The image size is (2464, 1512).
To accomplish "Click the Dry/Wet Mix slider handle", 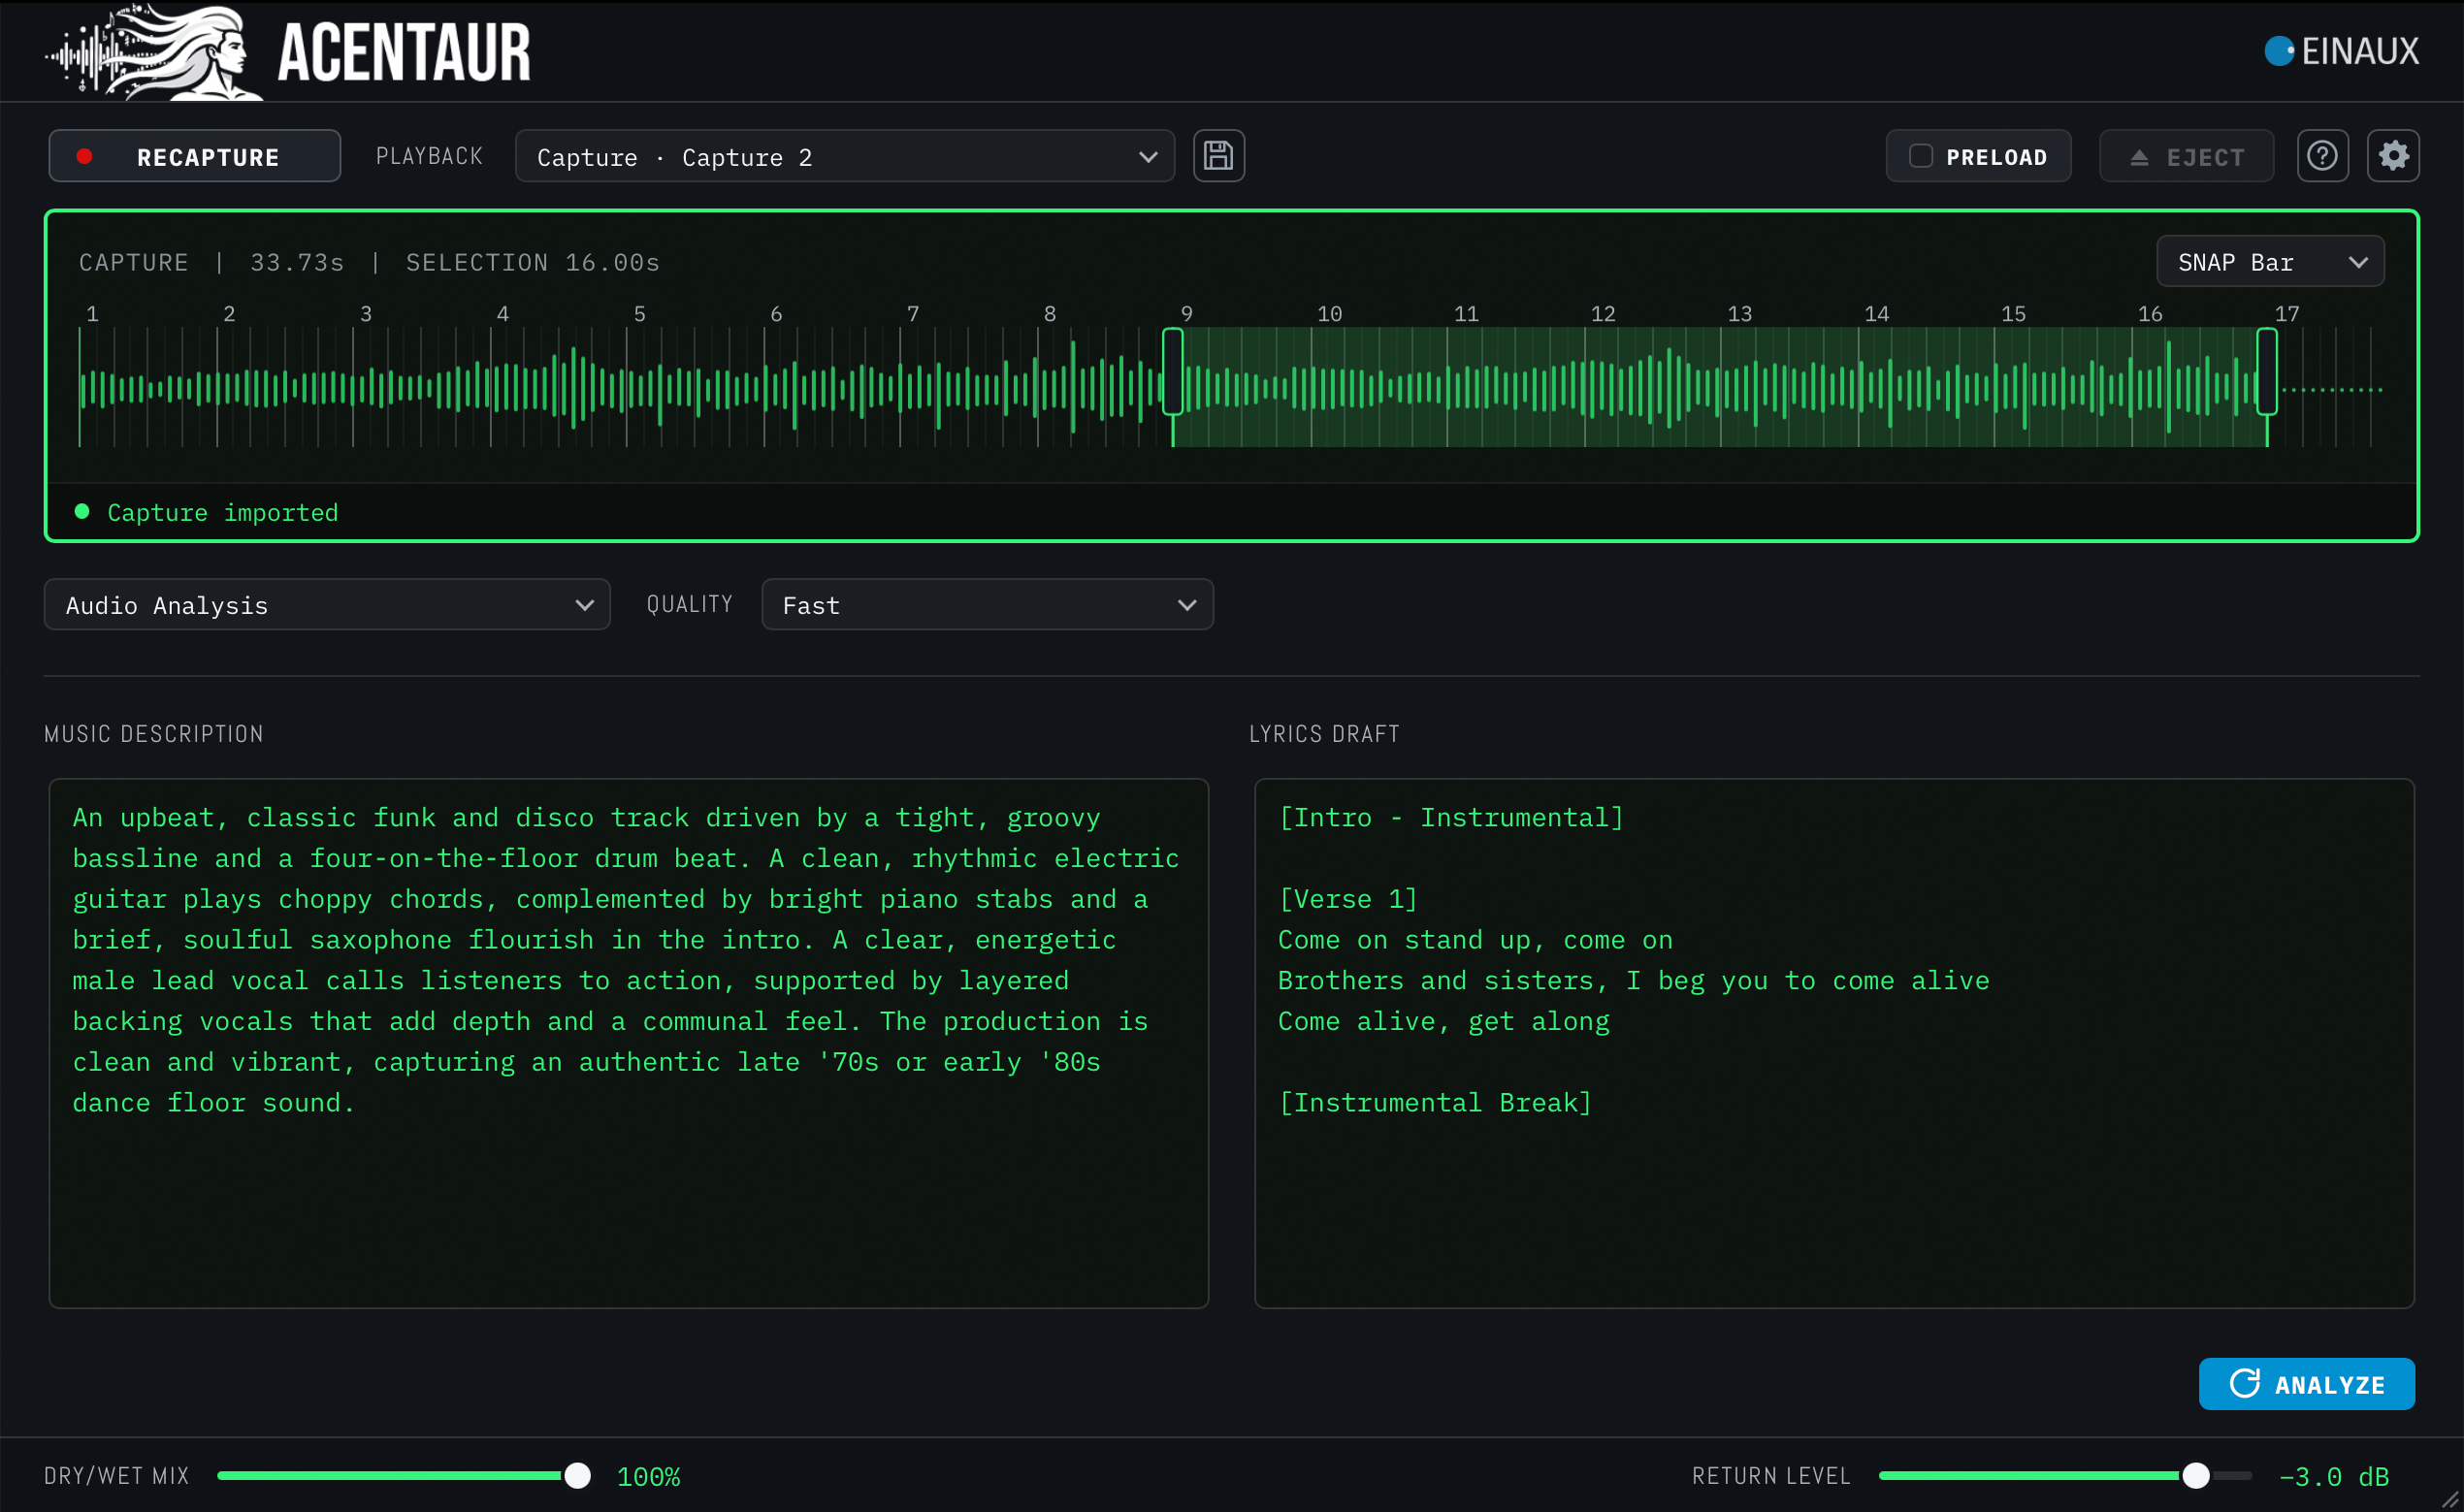I will click(x=577, y=1476).
